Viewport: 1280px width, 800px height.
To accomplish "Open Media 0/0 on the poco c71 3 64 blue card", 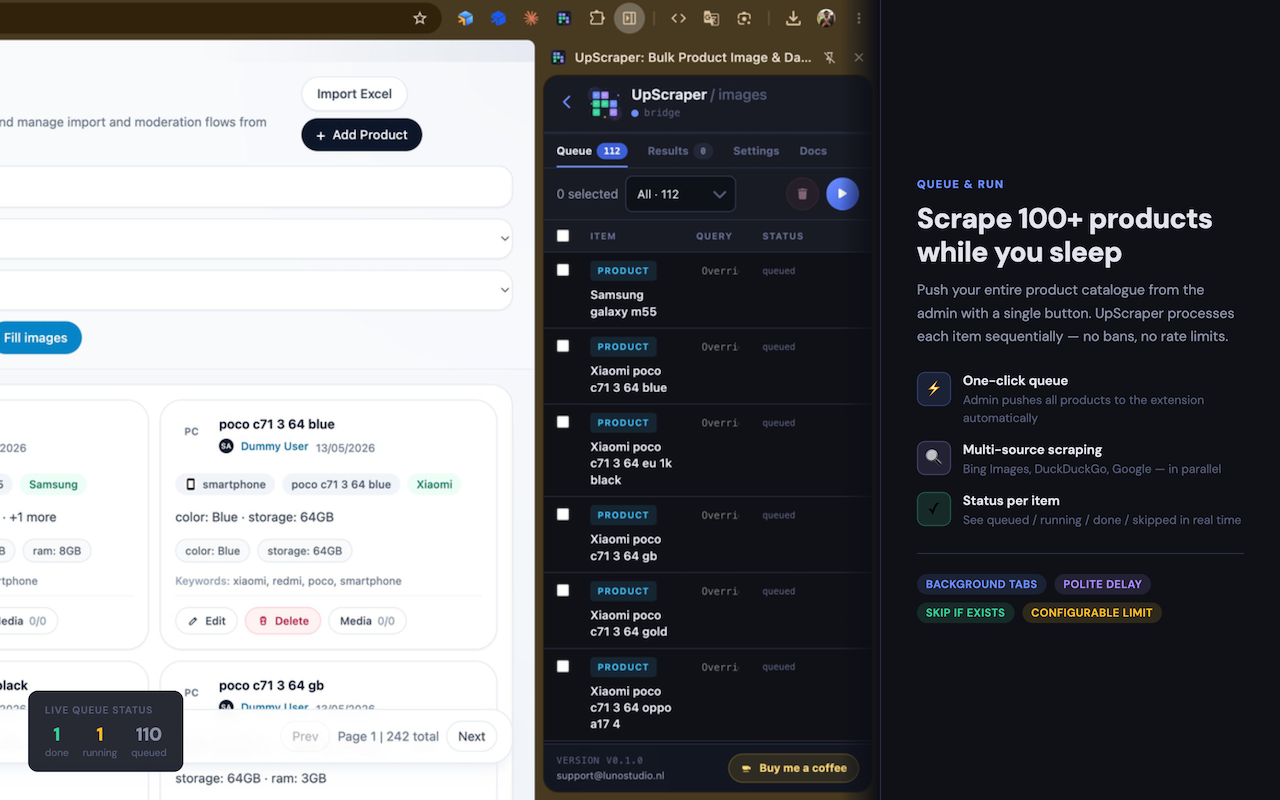I will click(x=367, y=621).
